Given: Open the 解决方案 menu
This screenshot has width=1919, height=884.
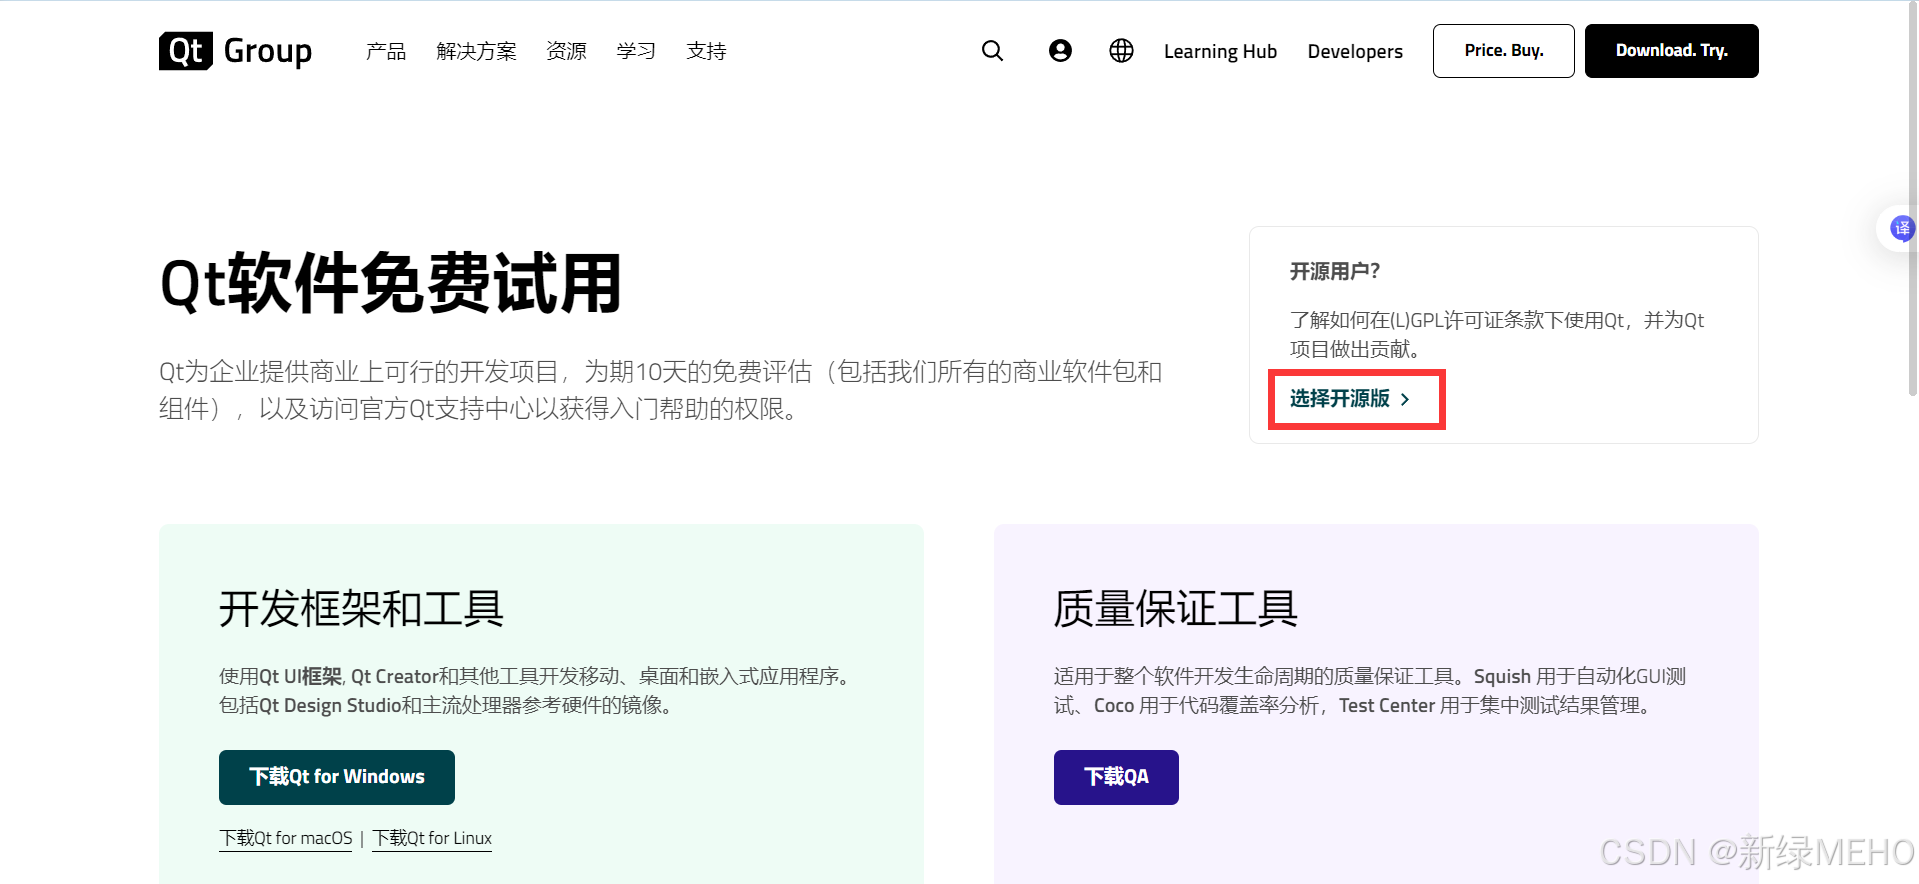Looking at the screenshot, I should [x=476, y=51].
